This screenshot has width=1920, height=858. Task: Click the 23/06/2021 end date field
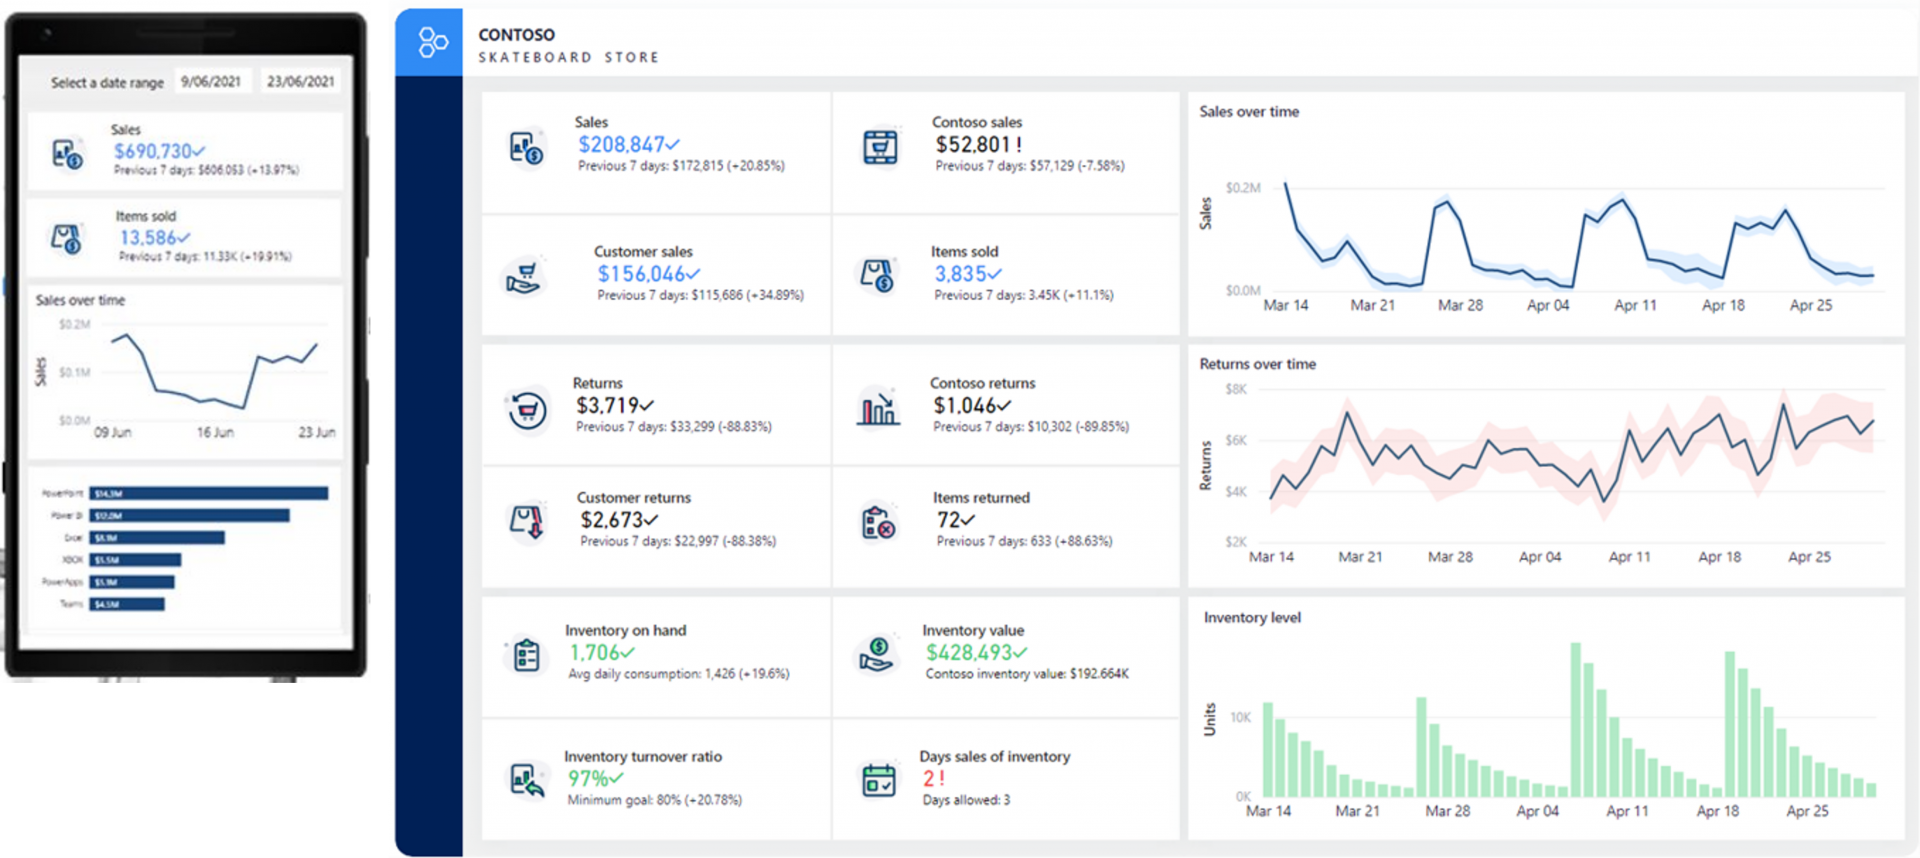pos(300,82)
